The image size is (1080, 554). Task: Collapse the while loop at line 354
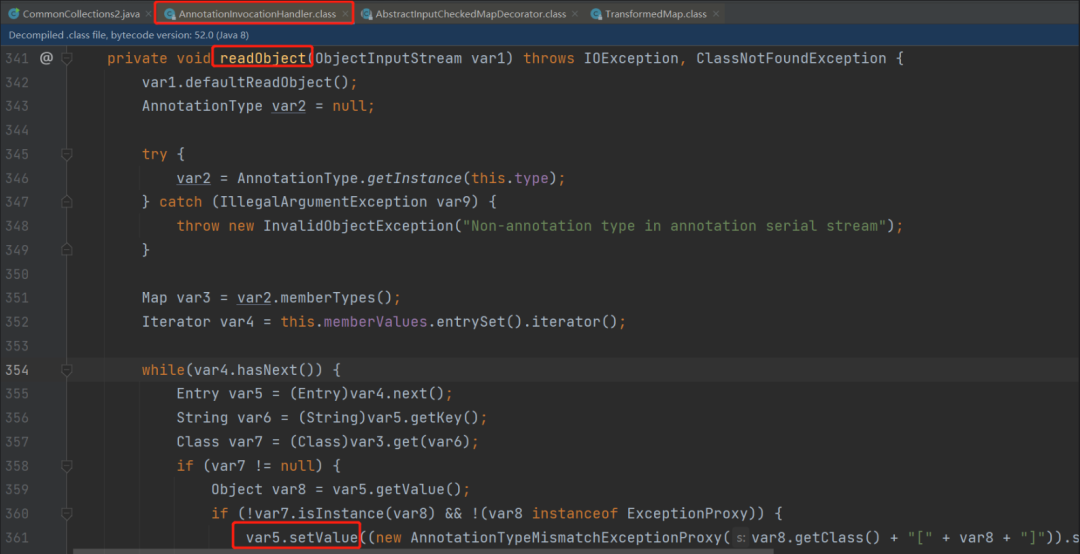(67, 370)
